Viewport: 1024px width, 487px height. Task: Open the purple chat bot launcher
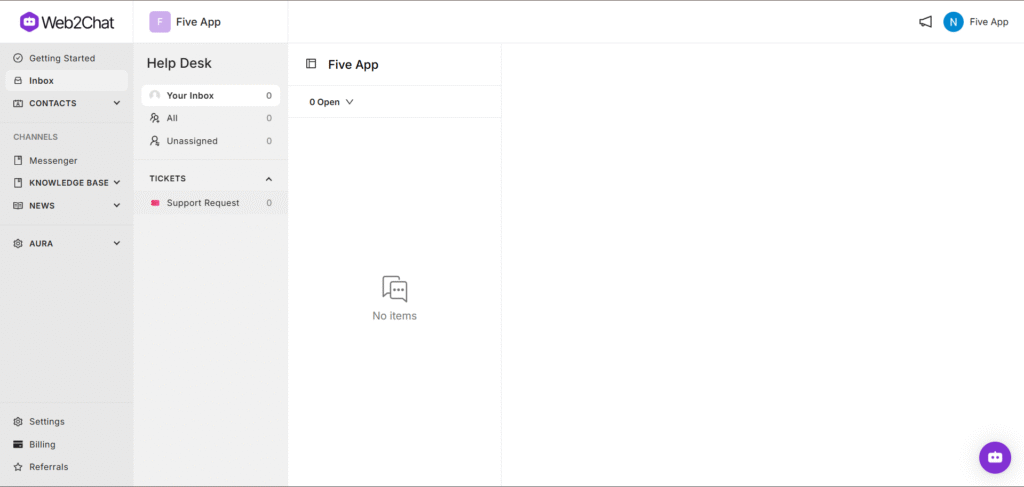[995, 457]
